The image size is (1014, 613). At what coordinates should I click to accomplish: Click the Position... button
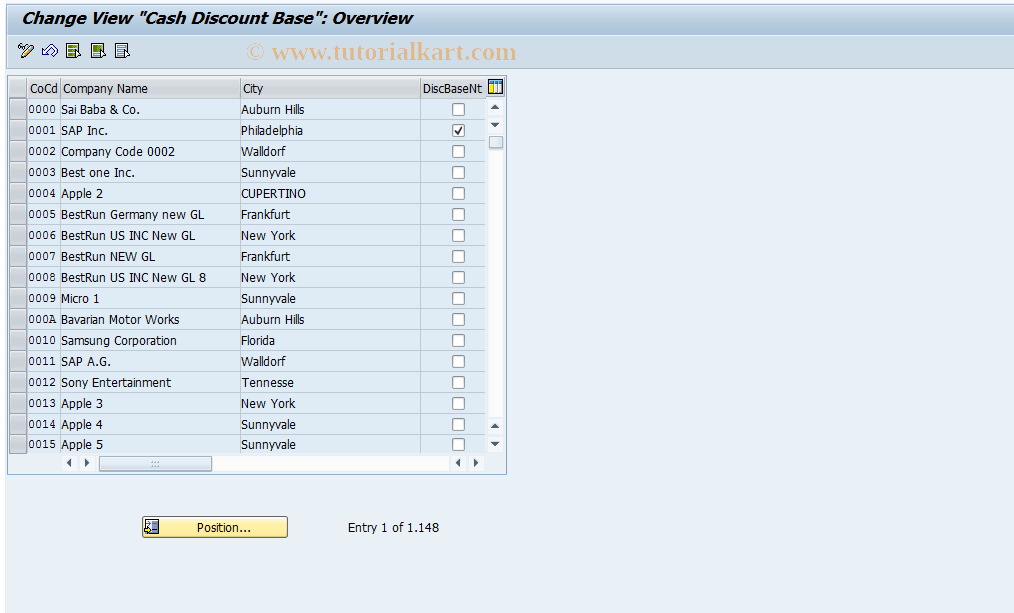point(215,527)
